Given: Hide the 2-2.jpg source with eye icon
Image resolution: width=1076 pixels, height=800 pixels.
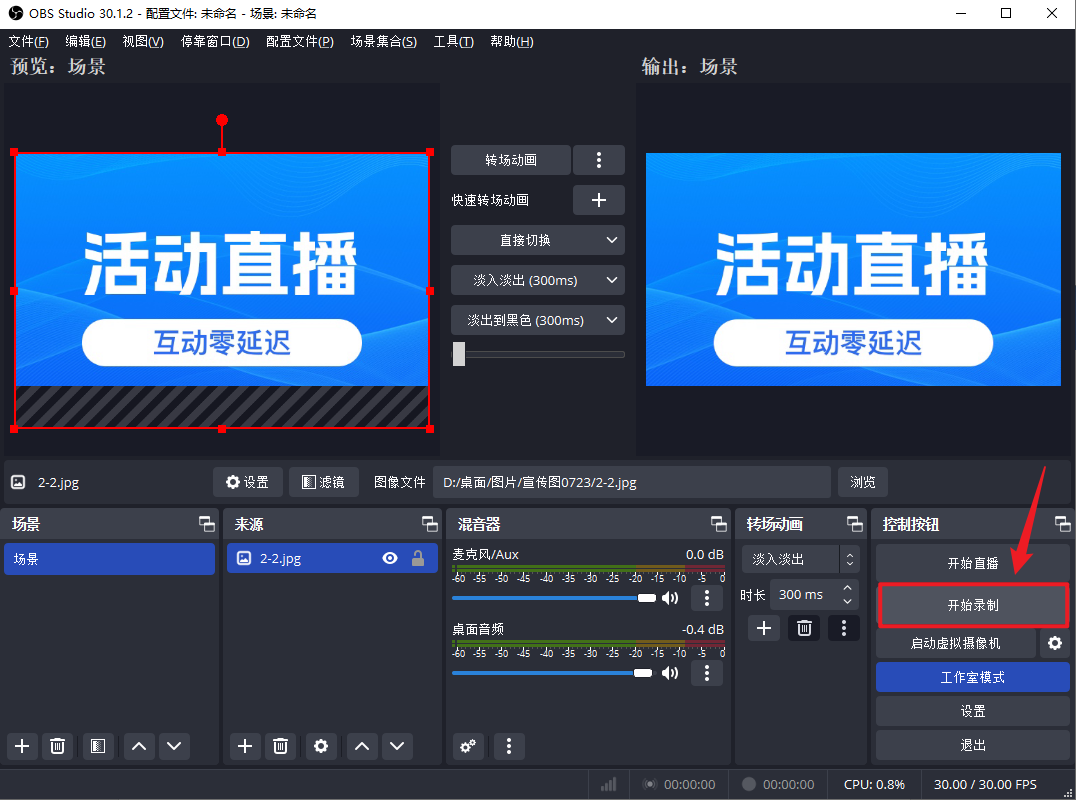Looking at the screenshot, I should 390,559.
